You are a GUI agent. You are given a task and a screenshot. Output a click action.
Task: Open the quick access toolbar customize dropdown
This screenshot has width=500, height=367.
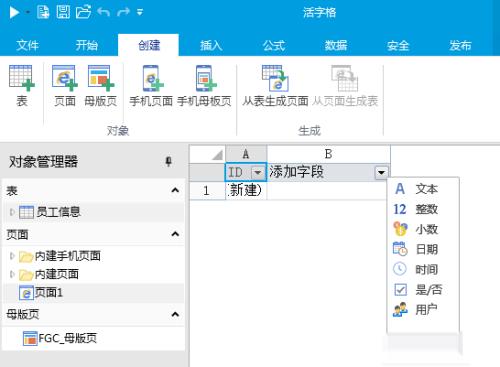[140, 13]
